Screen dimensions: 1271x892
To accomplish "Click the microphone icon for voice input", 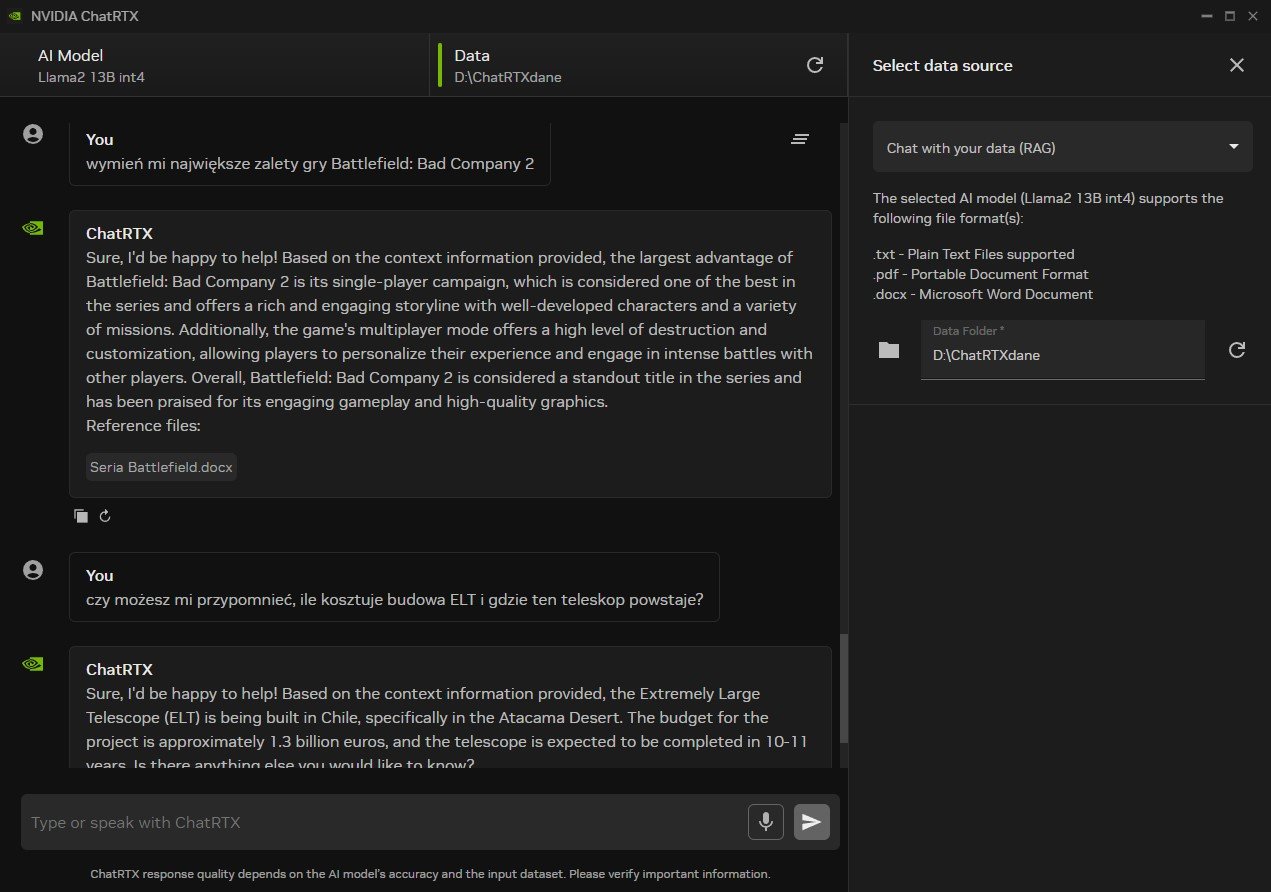I will (765, 822).
